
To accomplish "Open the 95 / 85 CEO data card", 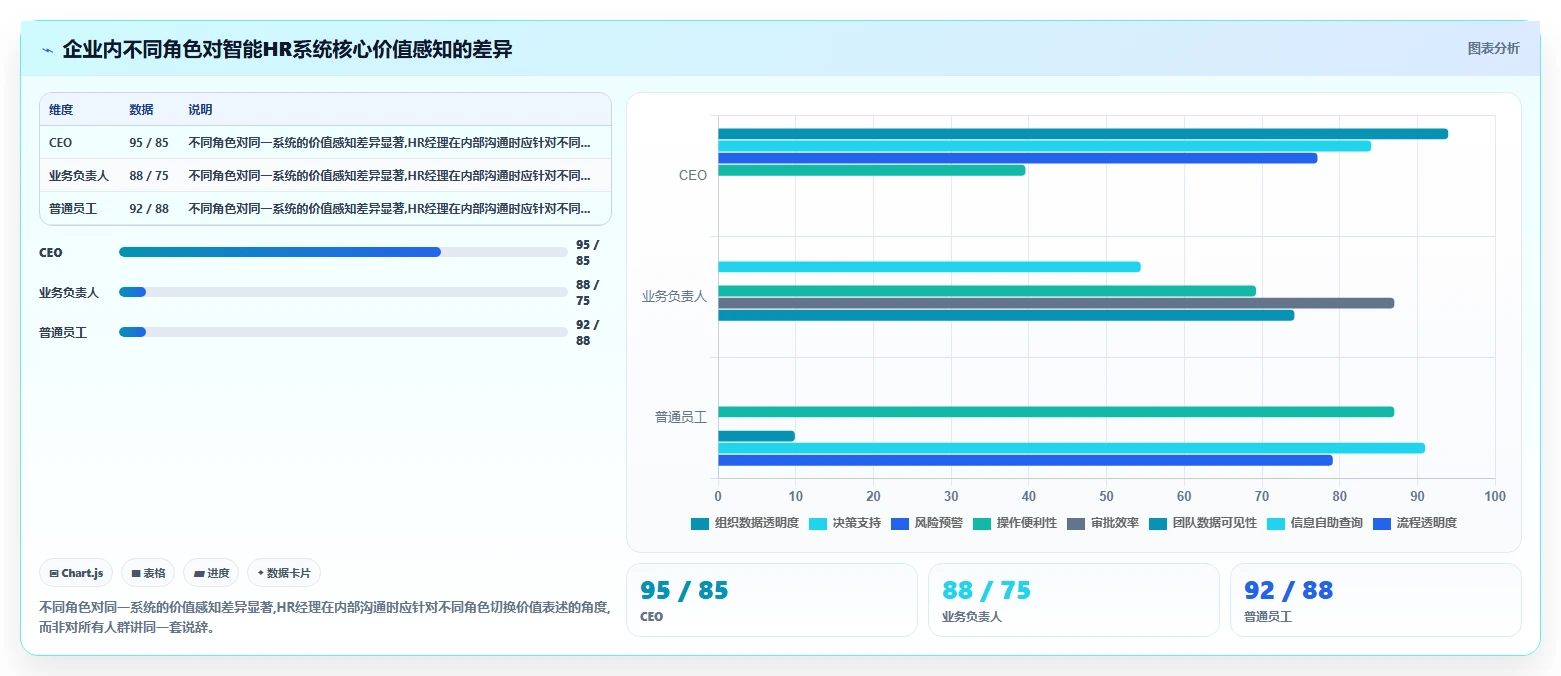I will pyautogui.click(x=771, y=600).
